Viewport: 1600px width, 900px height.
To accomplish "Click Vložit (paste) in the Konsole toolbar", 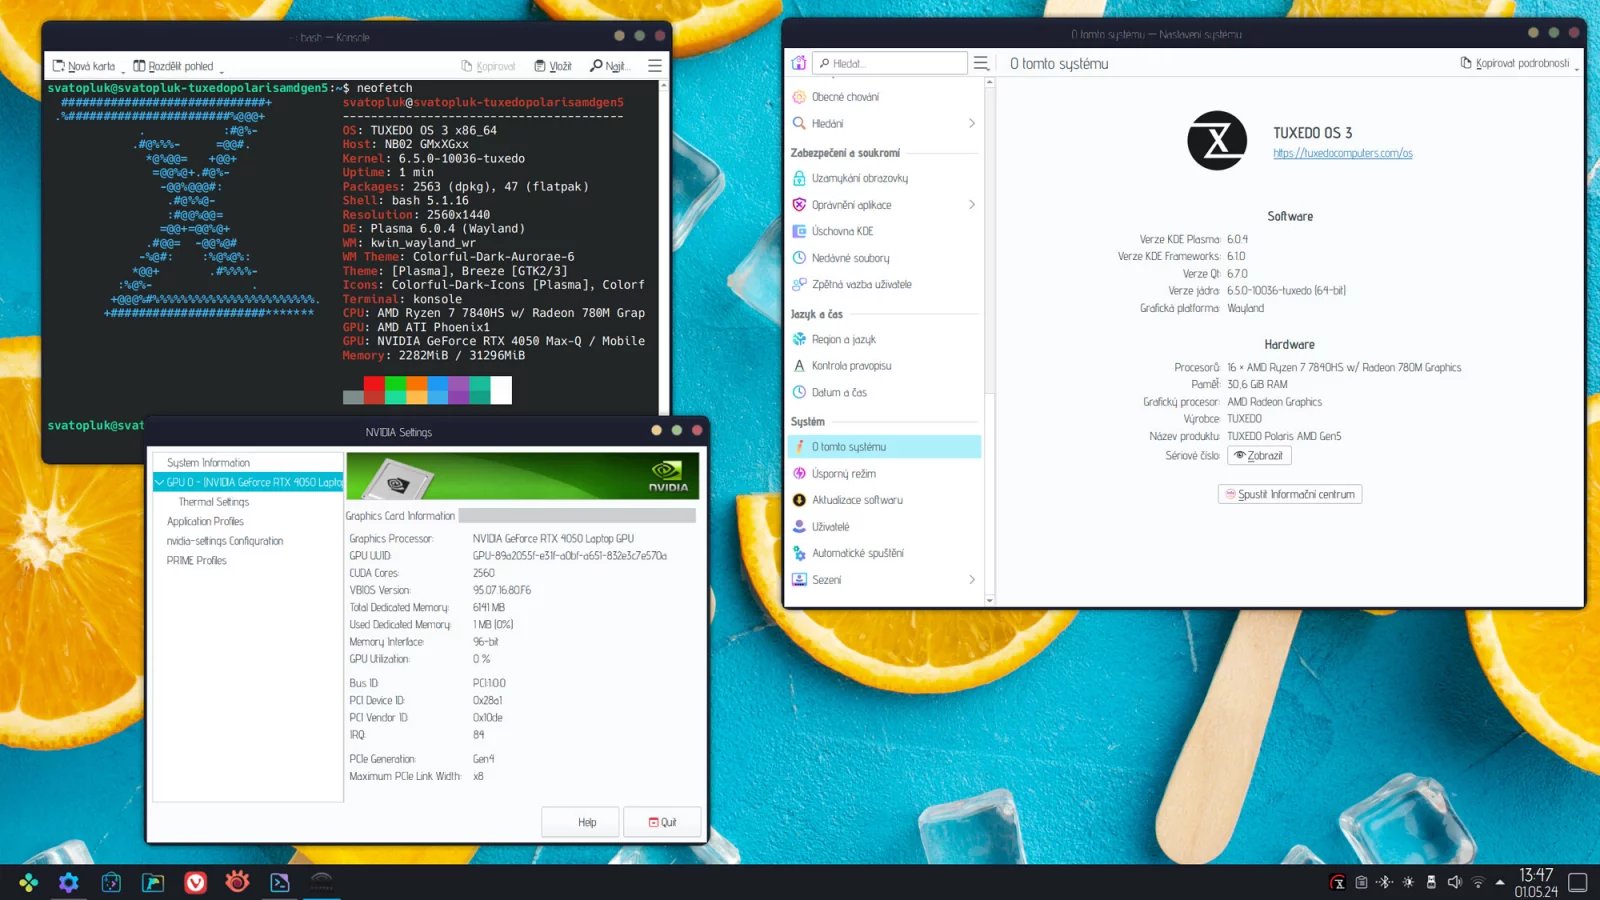I will [x=553, y=66].
